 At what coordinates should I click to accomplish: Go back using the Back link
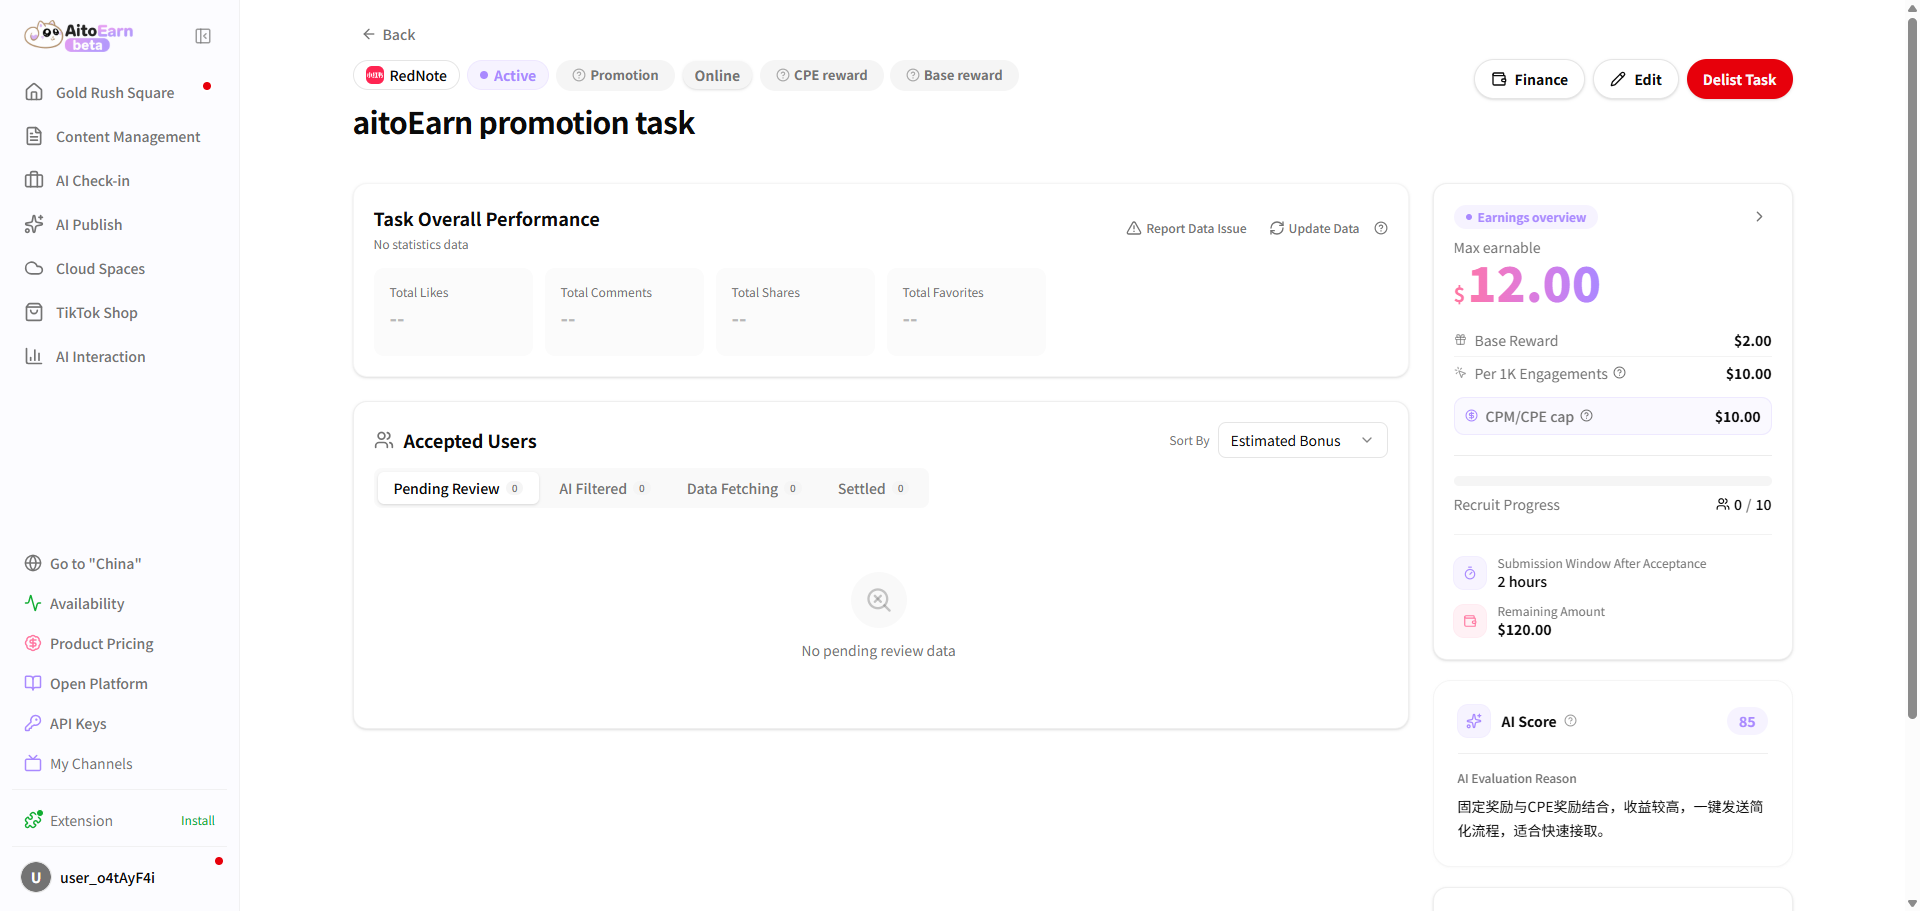(388, 34)
